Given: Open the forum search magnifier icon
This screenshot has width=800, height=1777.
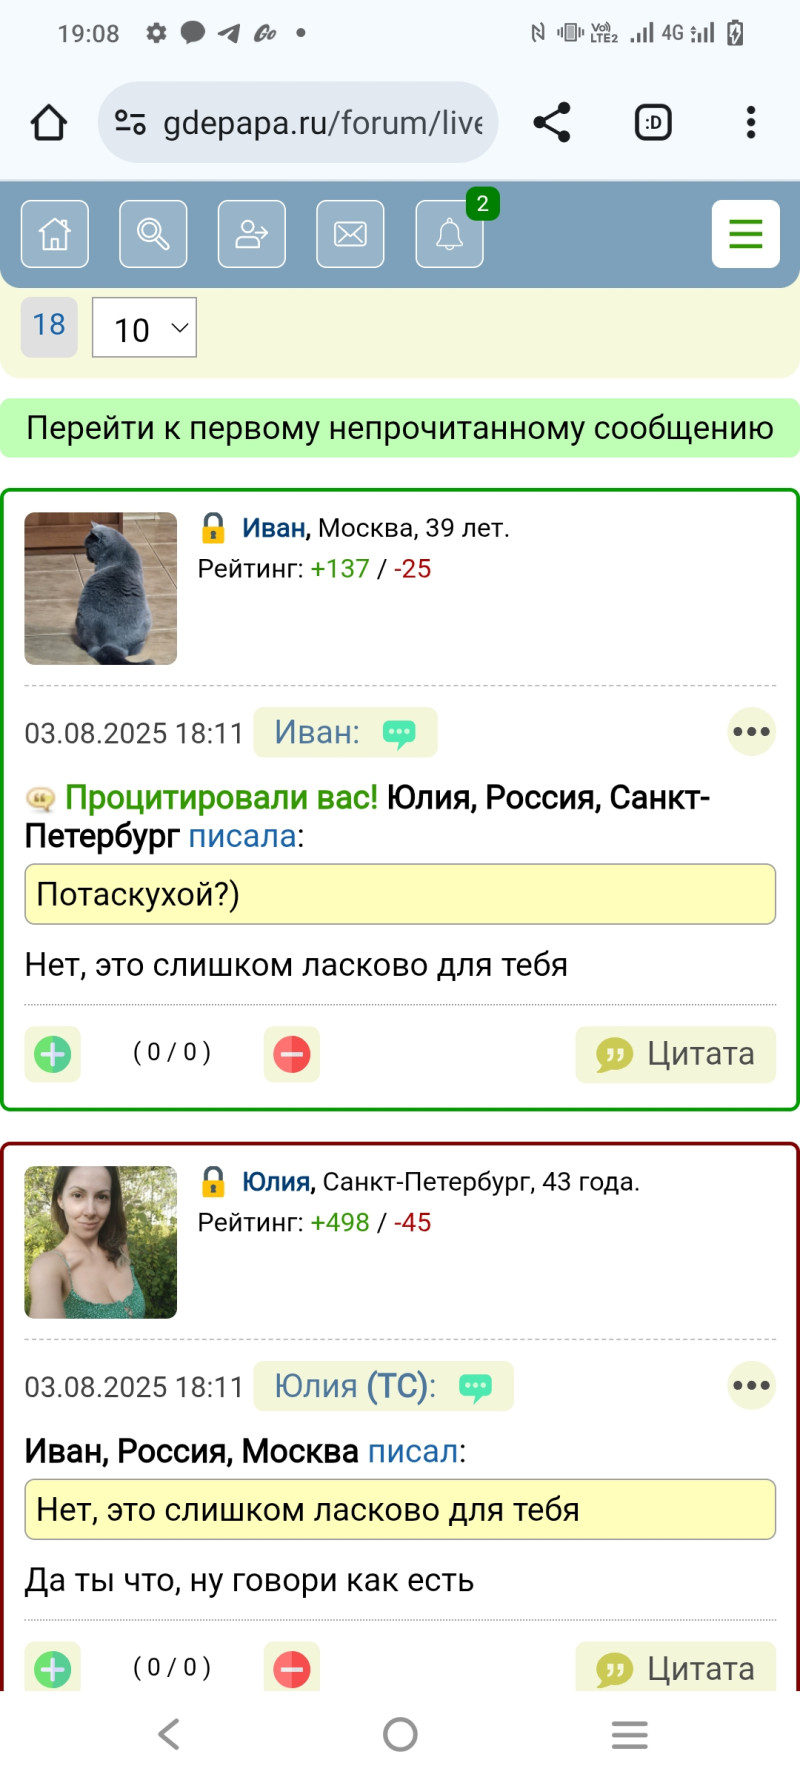Looking at the screenshot, I should pyautogui.click(x=153, y=234).
